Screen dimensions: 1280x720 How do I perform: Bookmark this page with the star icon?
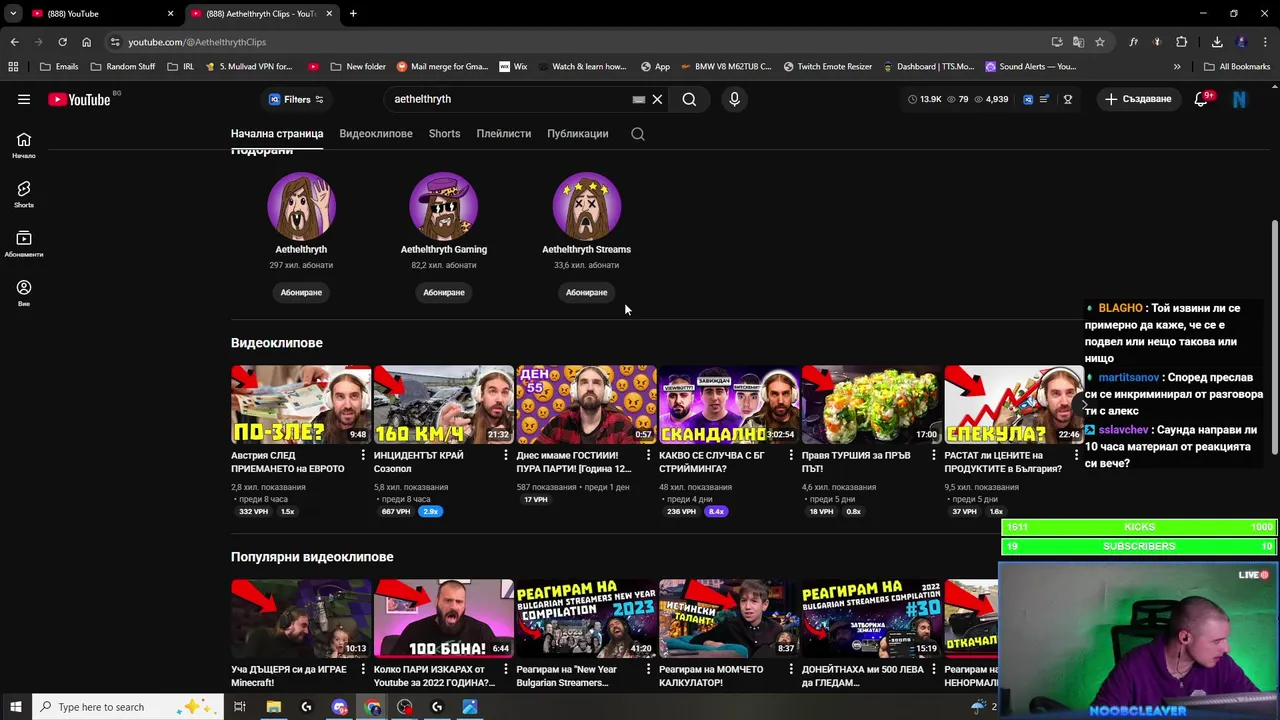tap(1100, 42)
